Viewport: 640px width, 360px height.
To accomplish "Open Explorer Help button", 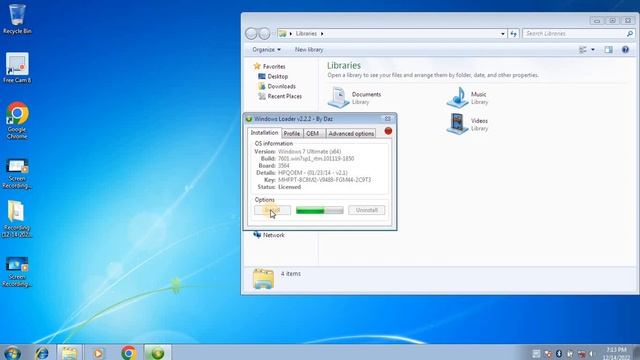I will click(x=625, y=50).
